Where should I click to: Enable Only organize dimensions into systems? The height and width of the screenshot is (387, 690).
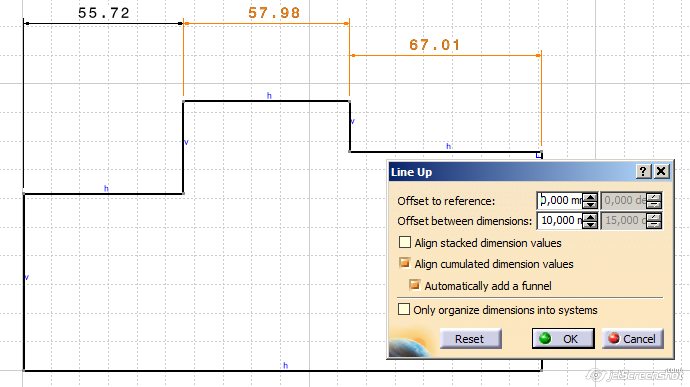point(404,309)
